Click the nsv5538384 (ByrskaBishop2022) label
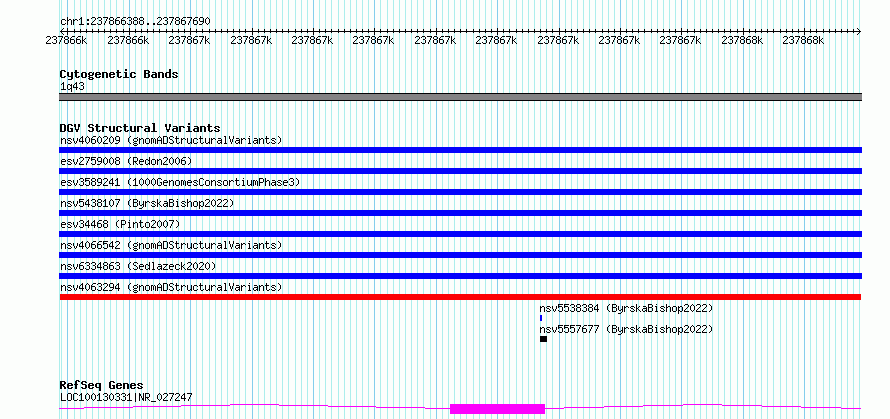 pos(626,308)
